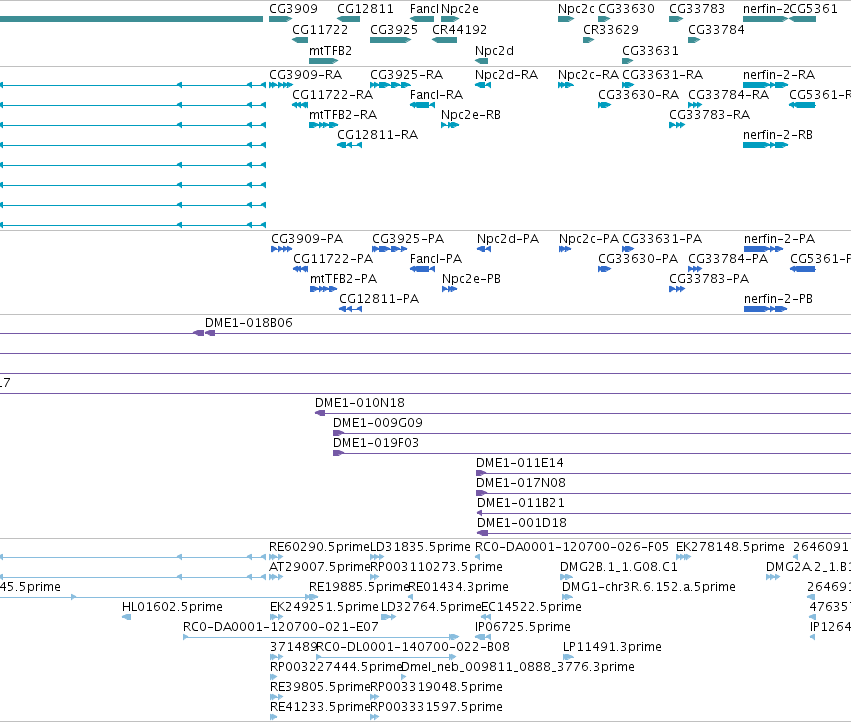
Task: Click the Npc2c gene label
Action: pos(576,9)
